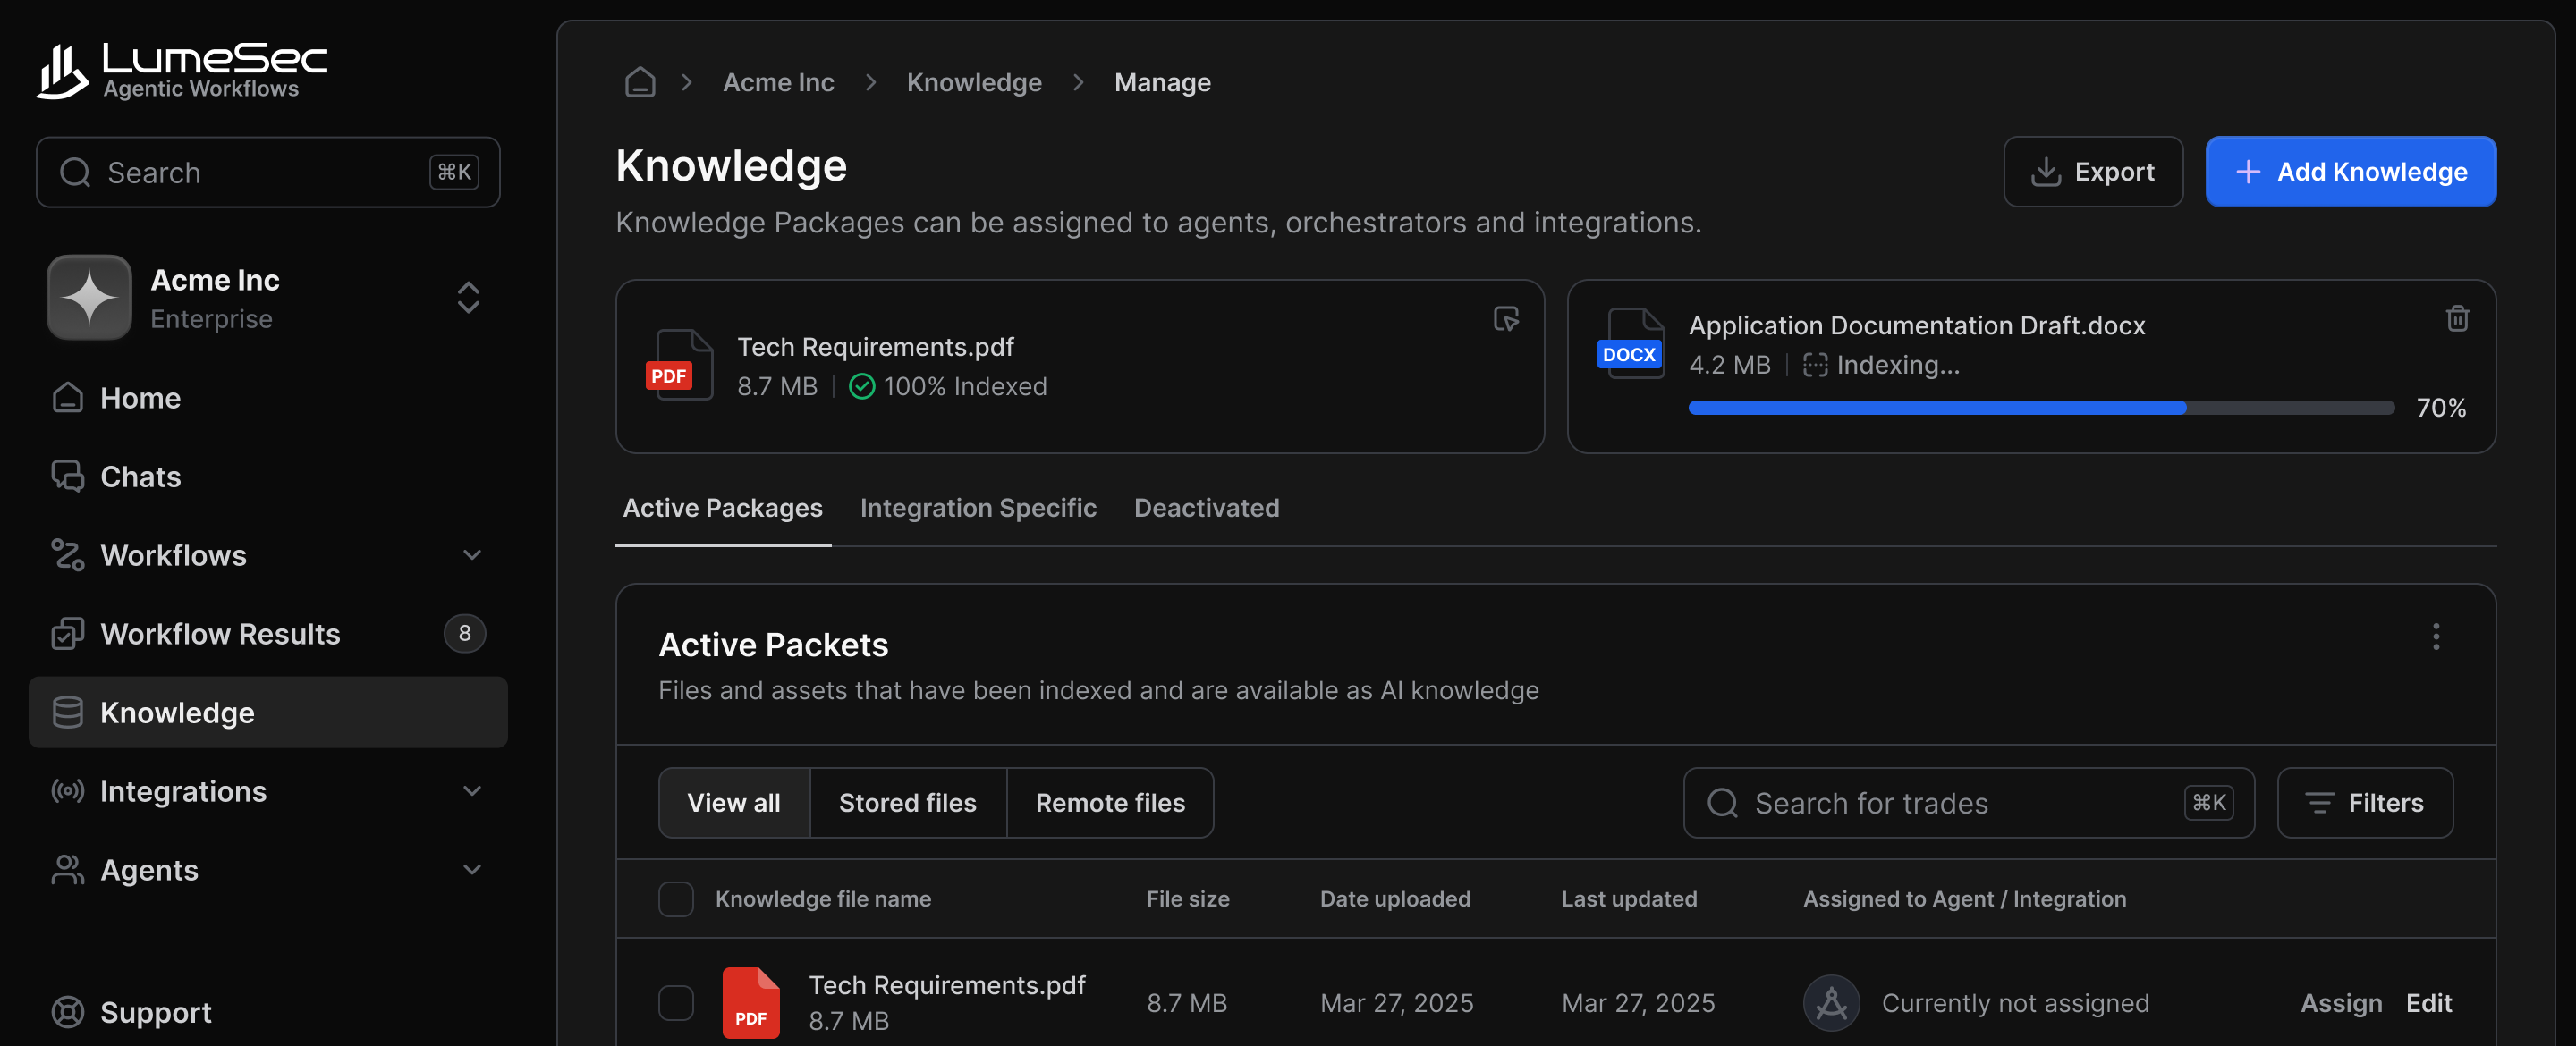Click the Acme Inc star avatar

point(89,297)
